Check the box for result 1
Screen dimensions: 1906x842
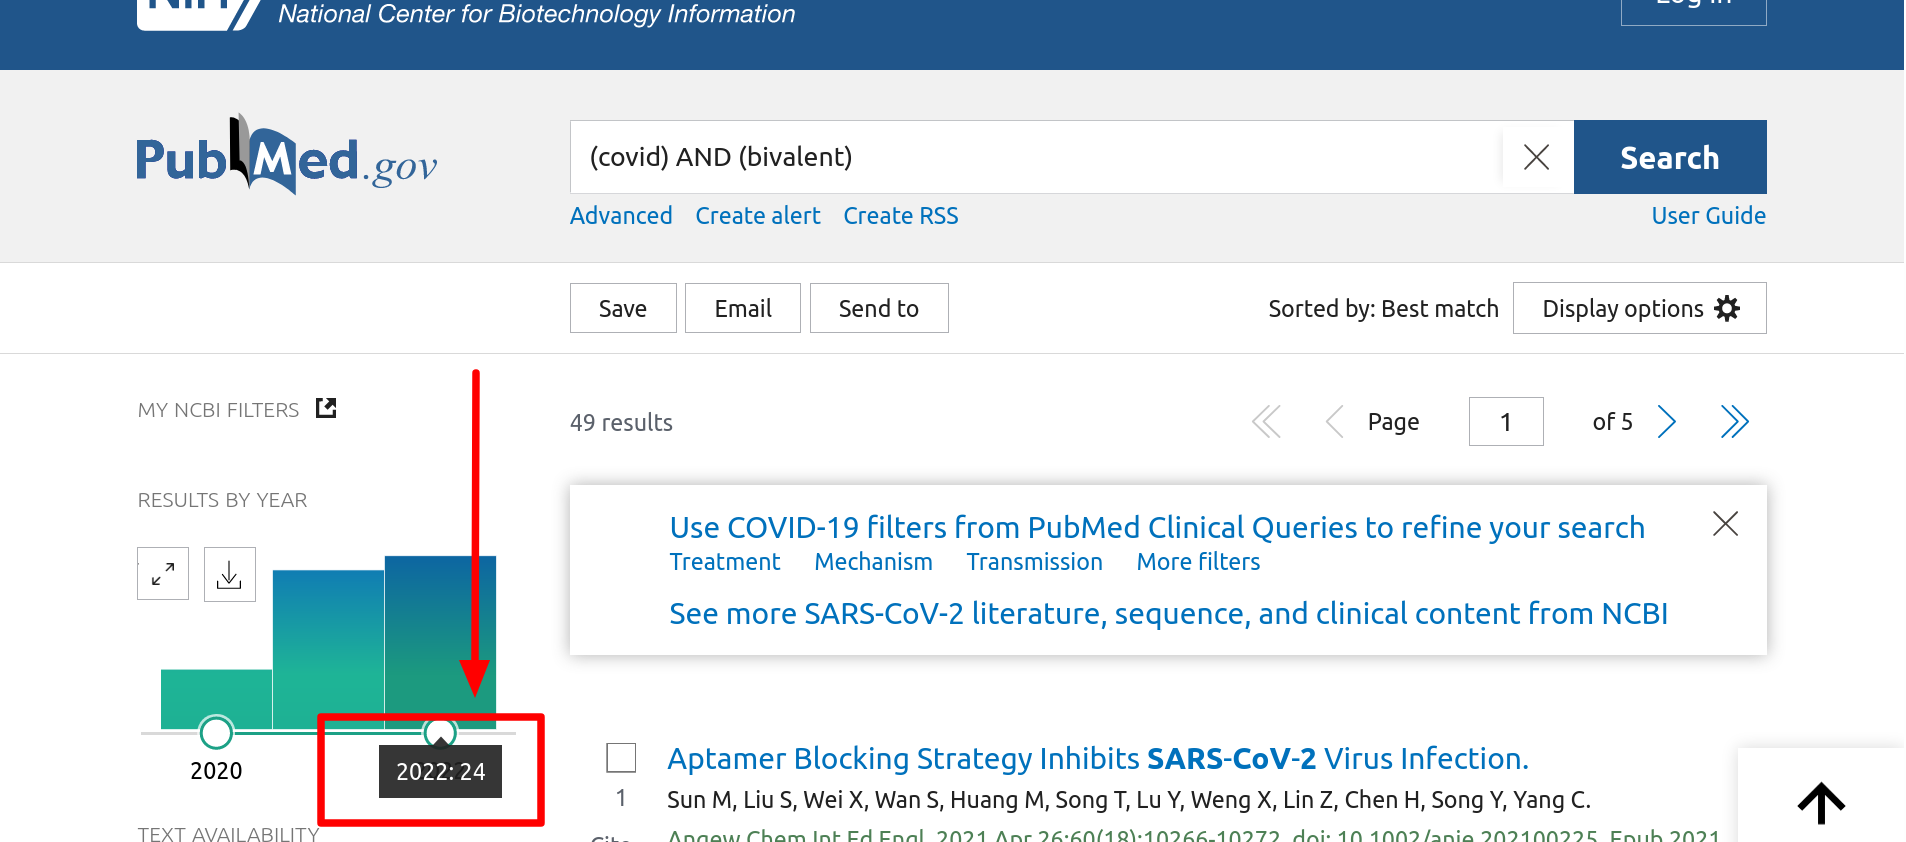tap(621, 758)
